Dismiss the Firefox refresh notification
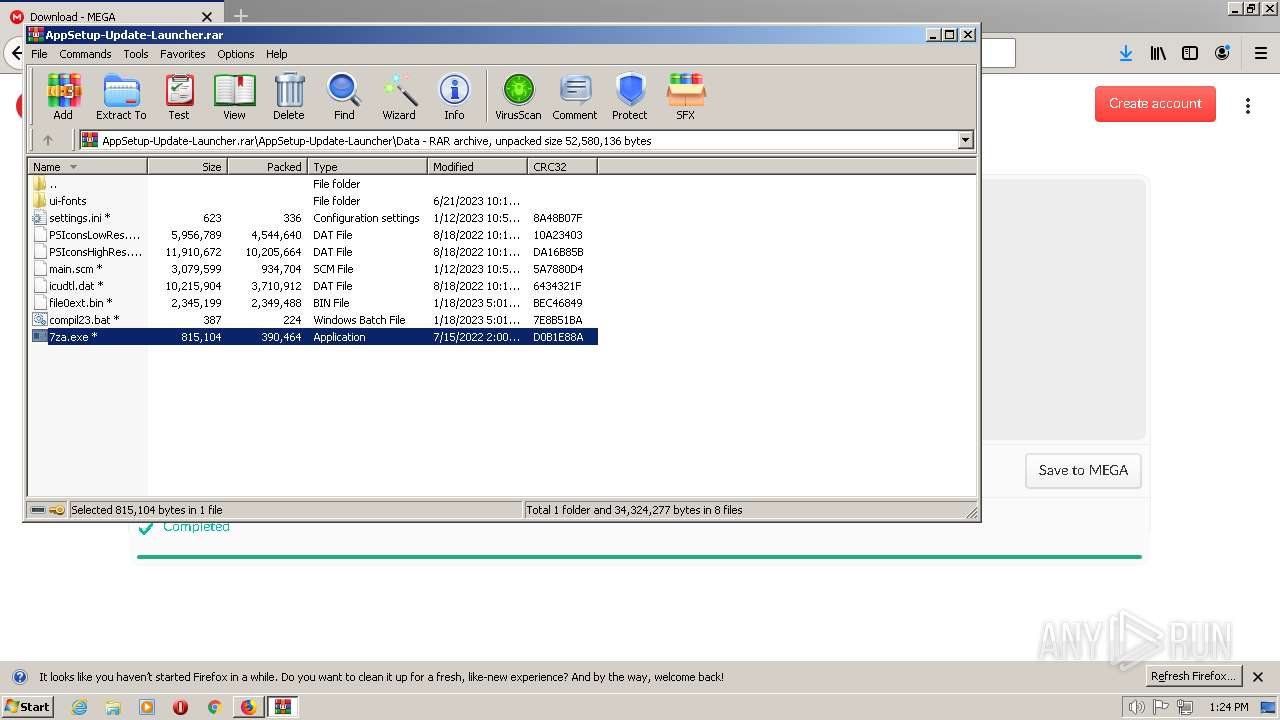 coord(1258,677)
